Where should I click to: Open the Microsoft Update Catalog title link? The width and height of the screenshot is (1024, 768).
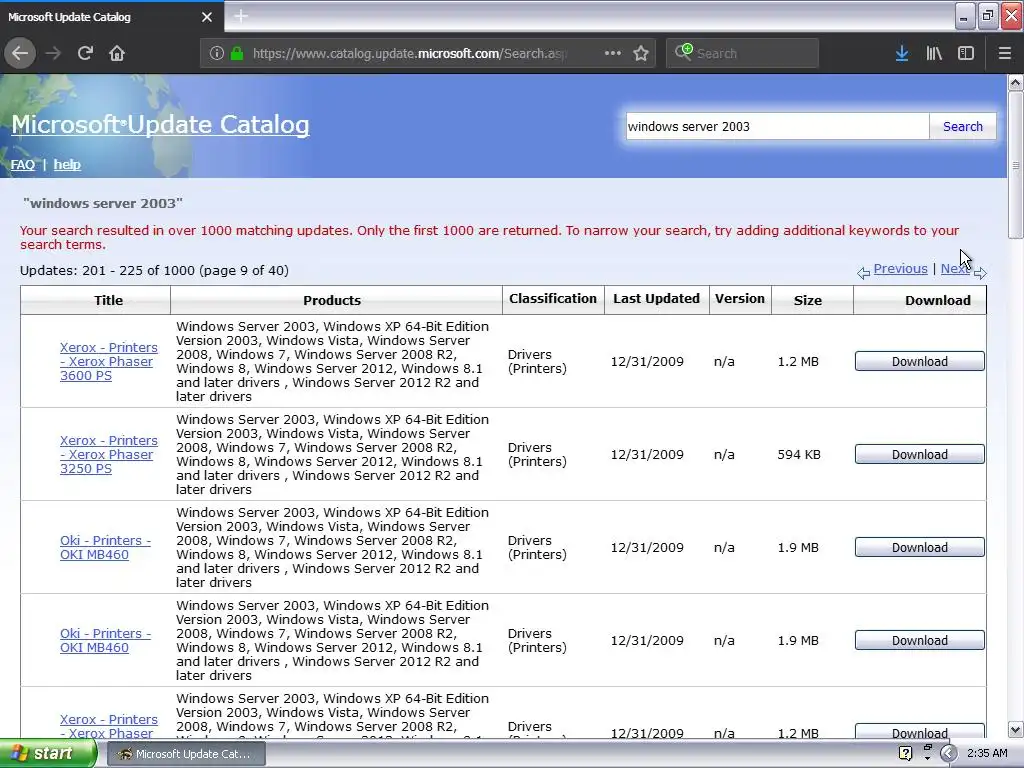(x=160, y=124)
